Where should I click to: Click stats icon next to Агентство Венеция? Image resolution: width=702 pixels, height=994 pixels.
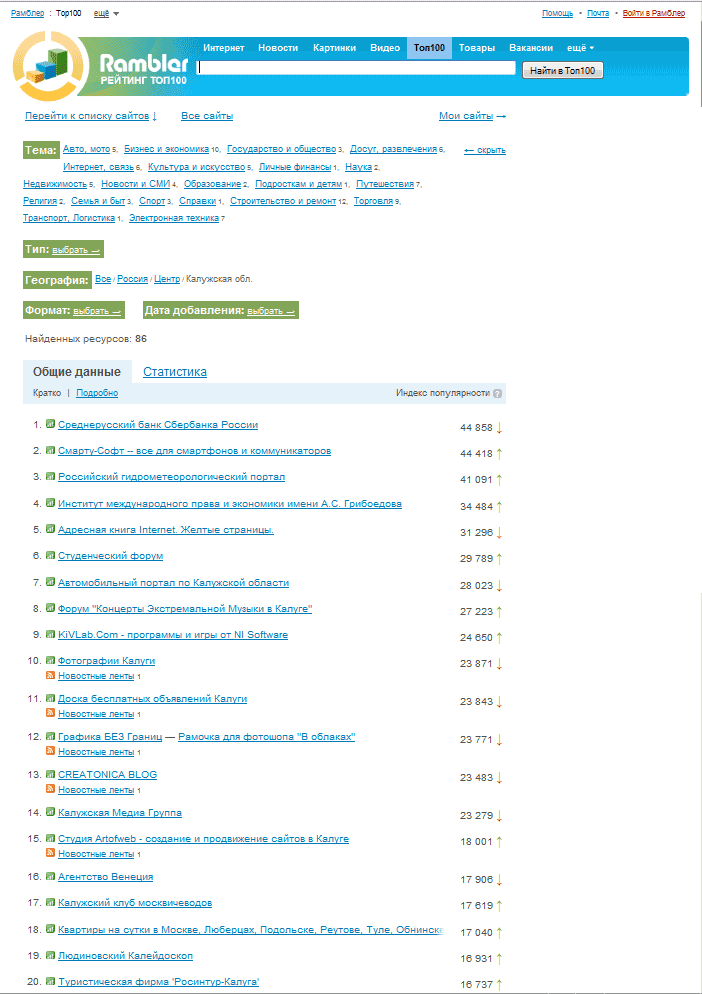(51, 876)
